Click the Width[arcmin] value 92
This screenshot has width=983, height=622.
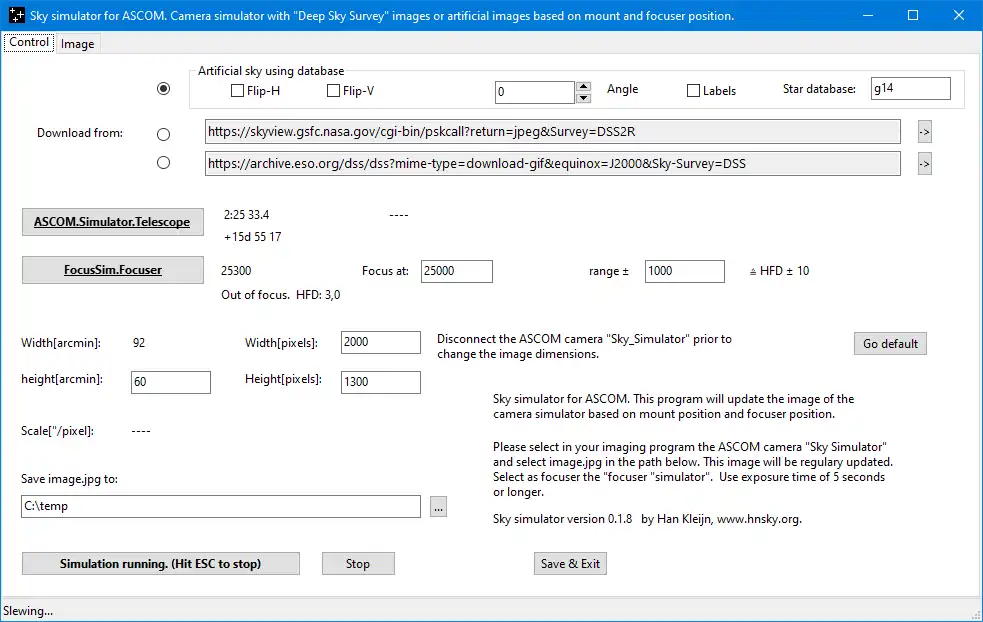(139, 343)
